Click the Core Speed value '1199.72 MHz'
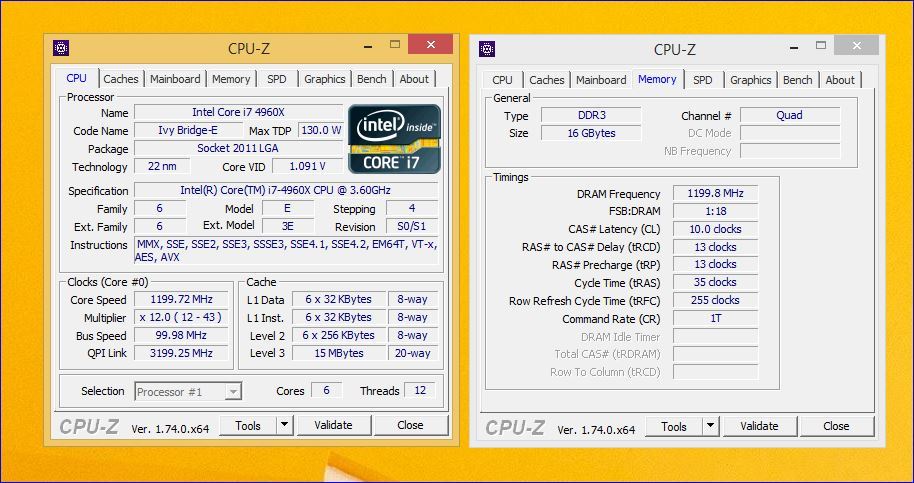Screen dimensions: 914x483 pos(181,299)
